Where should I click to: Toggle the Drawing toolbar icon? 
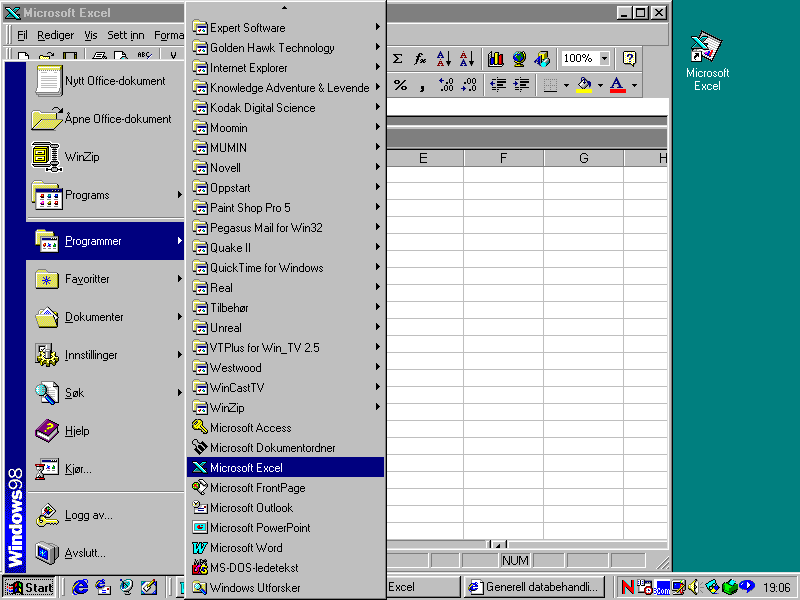542,59
